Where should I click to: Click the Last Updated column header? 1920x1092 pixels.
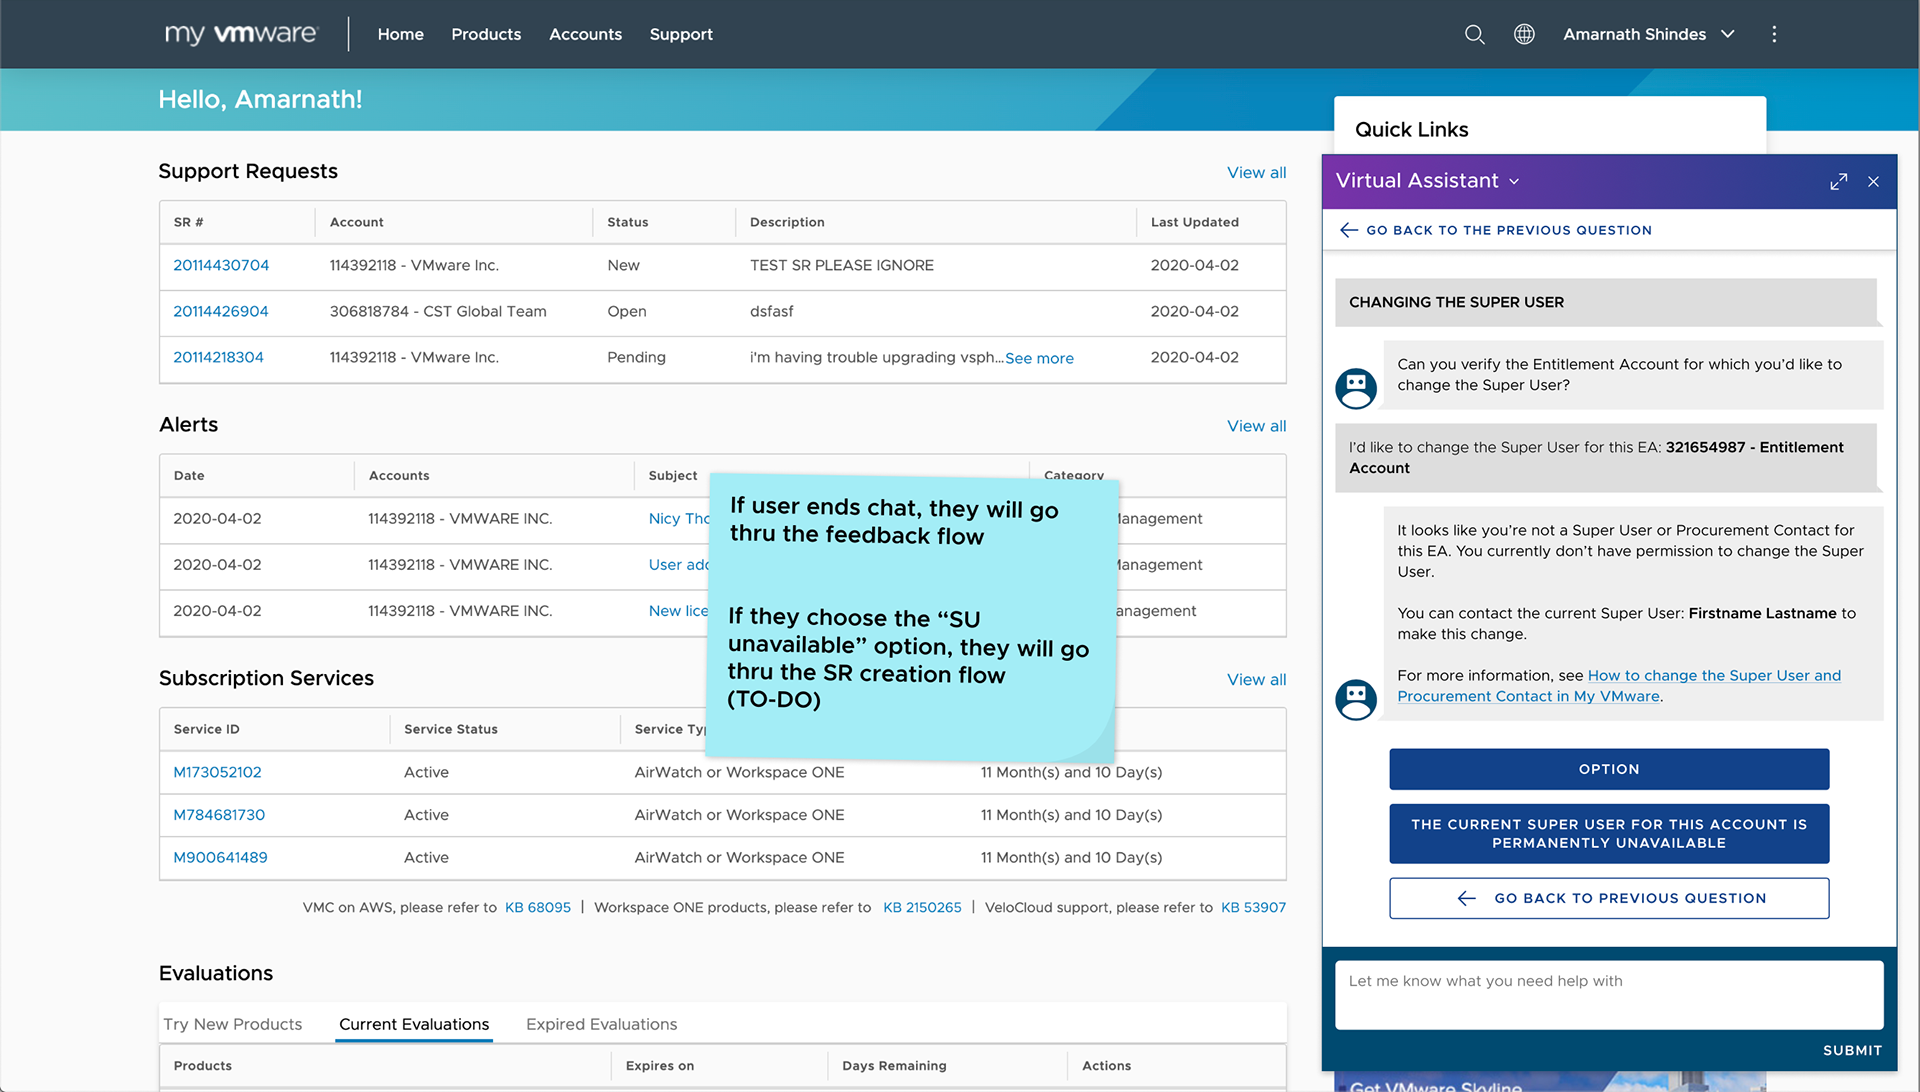click(1194, 222)
